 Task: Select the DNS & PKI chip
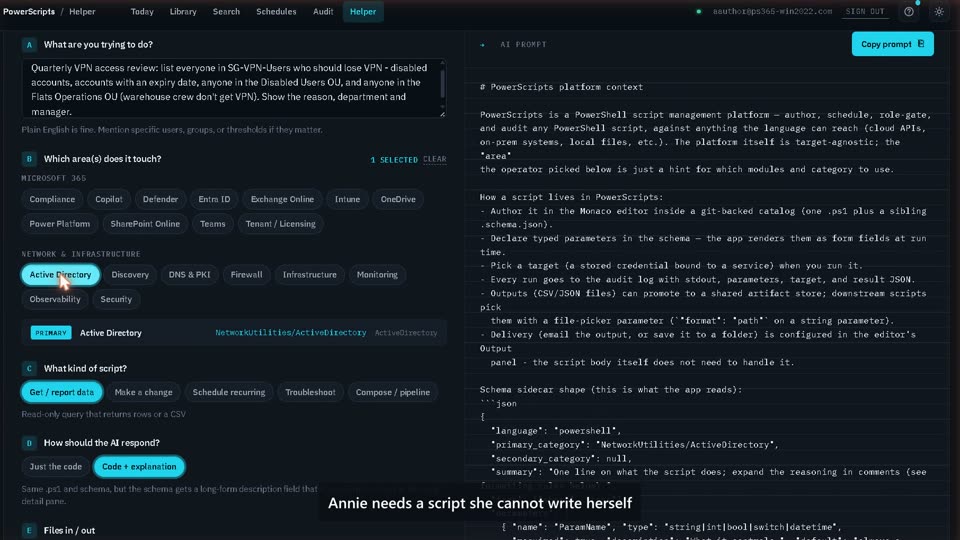[189, 274]
